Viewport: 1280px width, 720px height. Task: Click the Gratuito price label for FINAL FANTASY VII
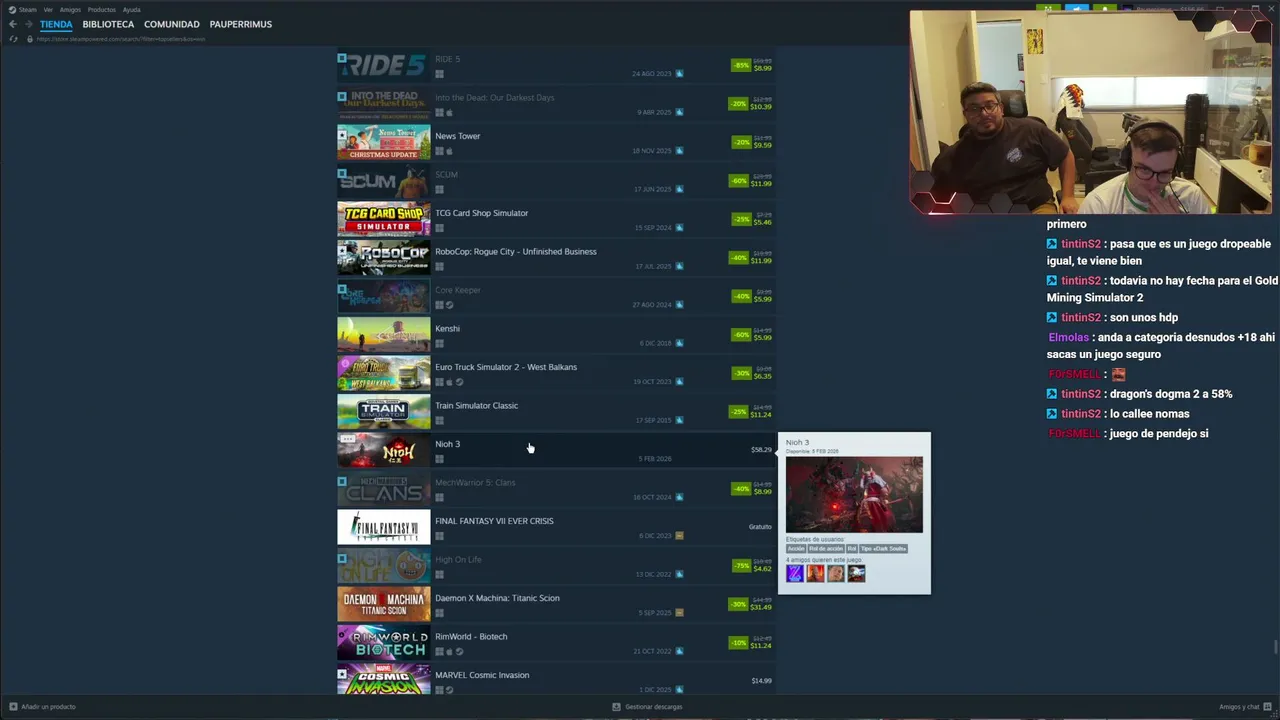point(760,527)
